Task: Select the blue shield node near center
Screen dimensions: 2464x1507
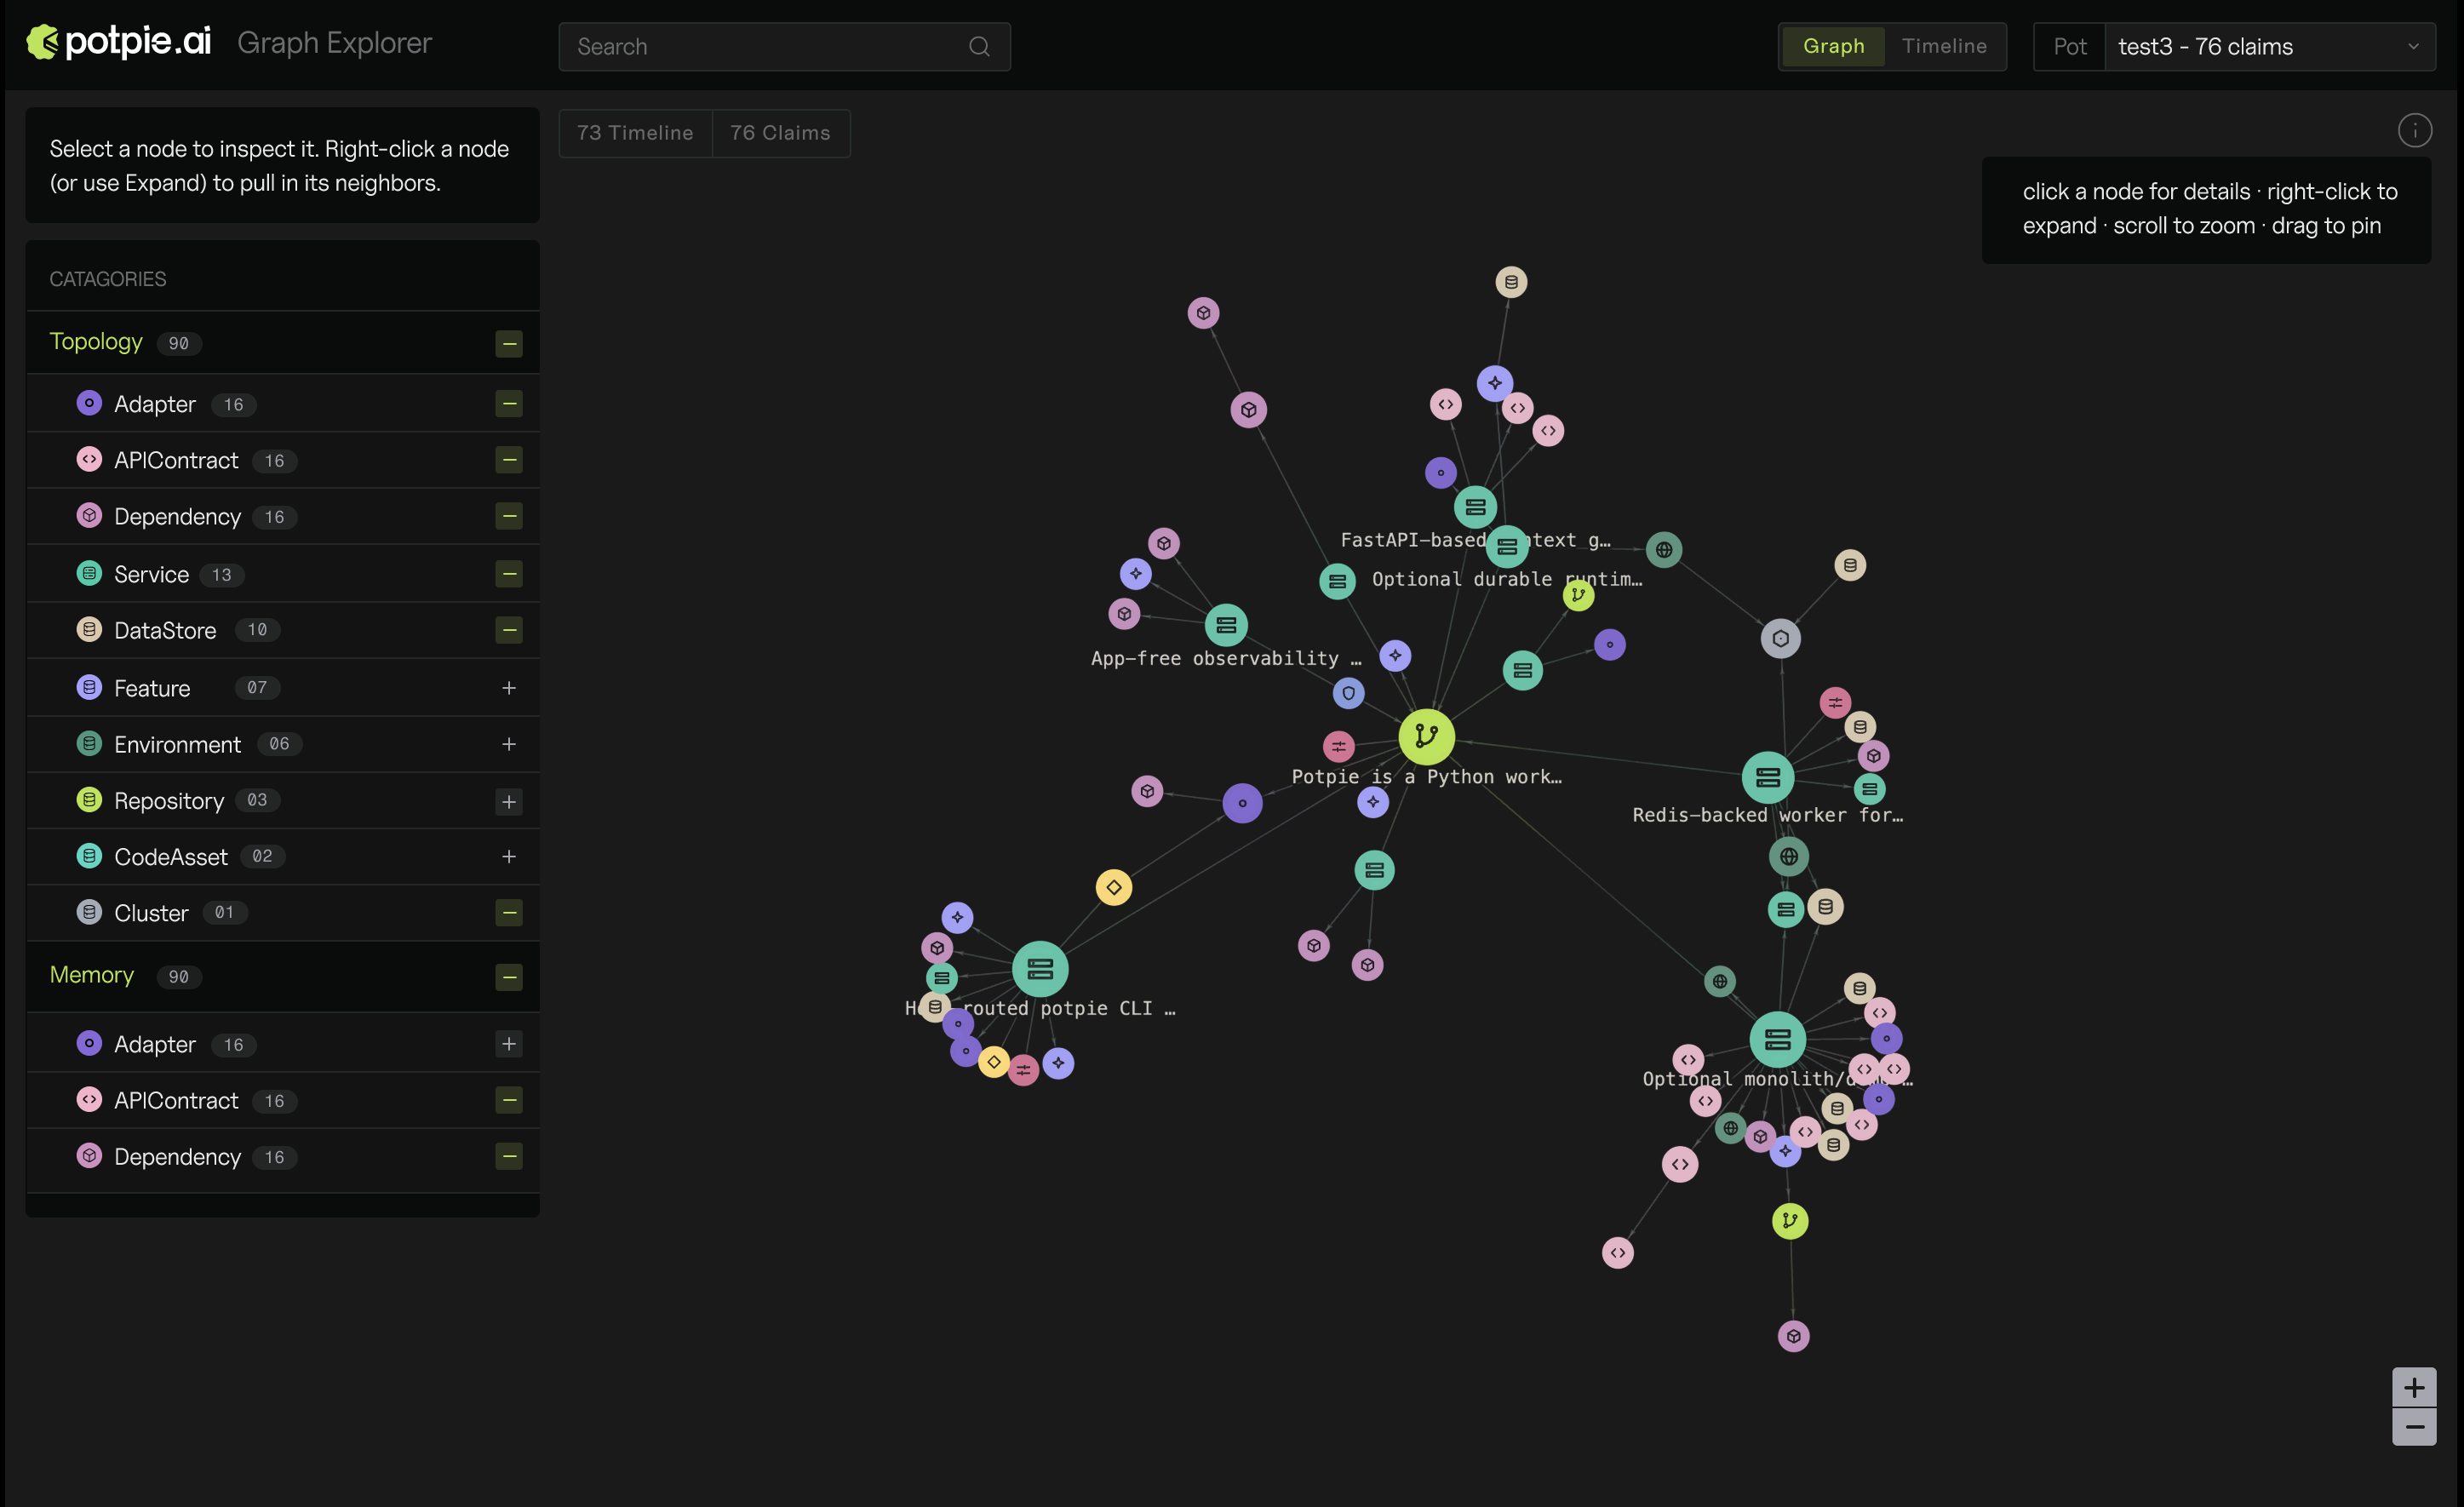Action: click(x=1348, y=693)
